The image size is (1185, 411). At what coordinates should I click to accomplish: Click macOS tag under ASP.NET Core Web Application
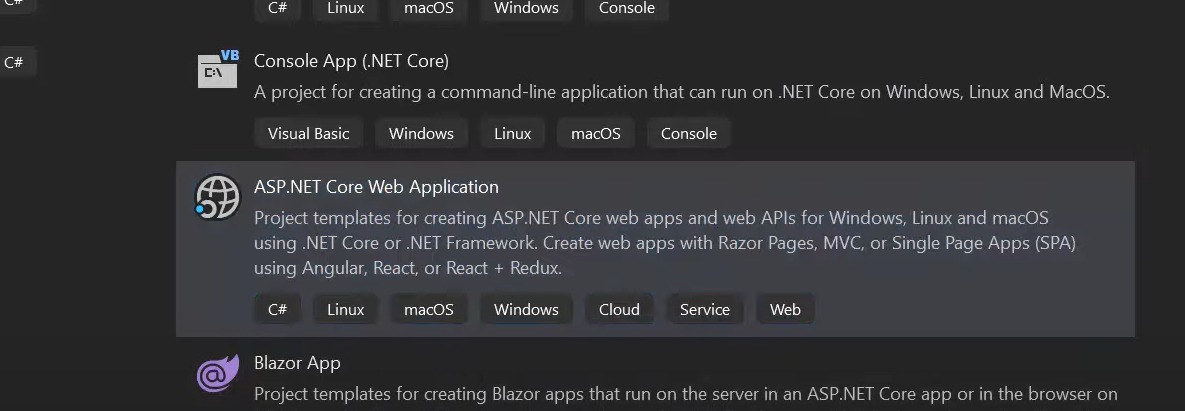click(x=429, y=310)
